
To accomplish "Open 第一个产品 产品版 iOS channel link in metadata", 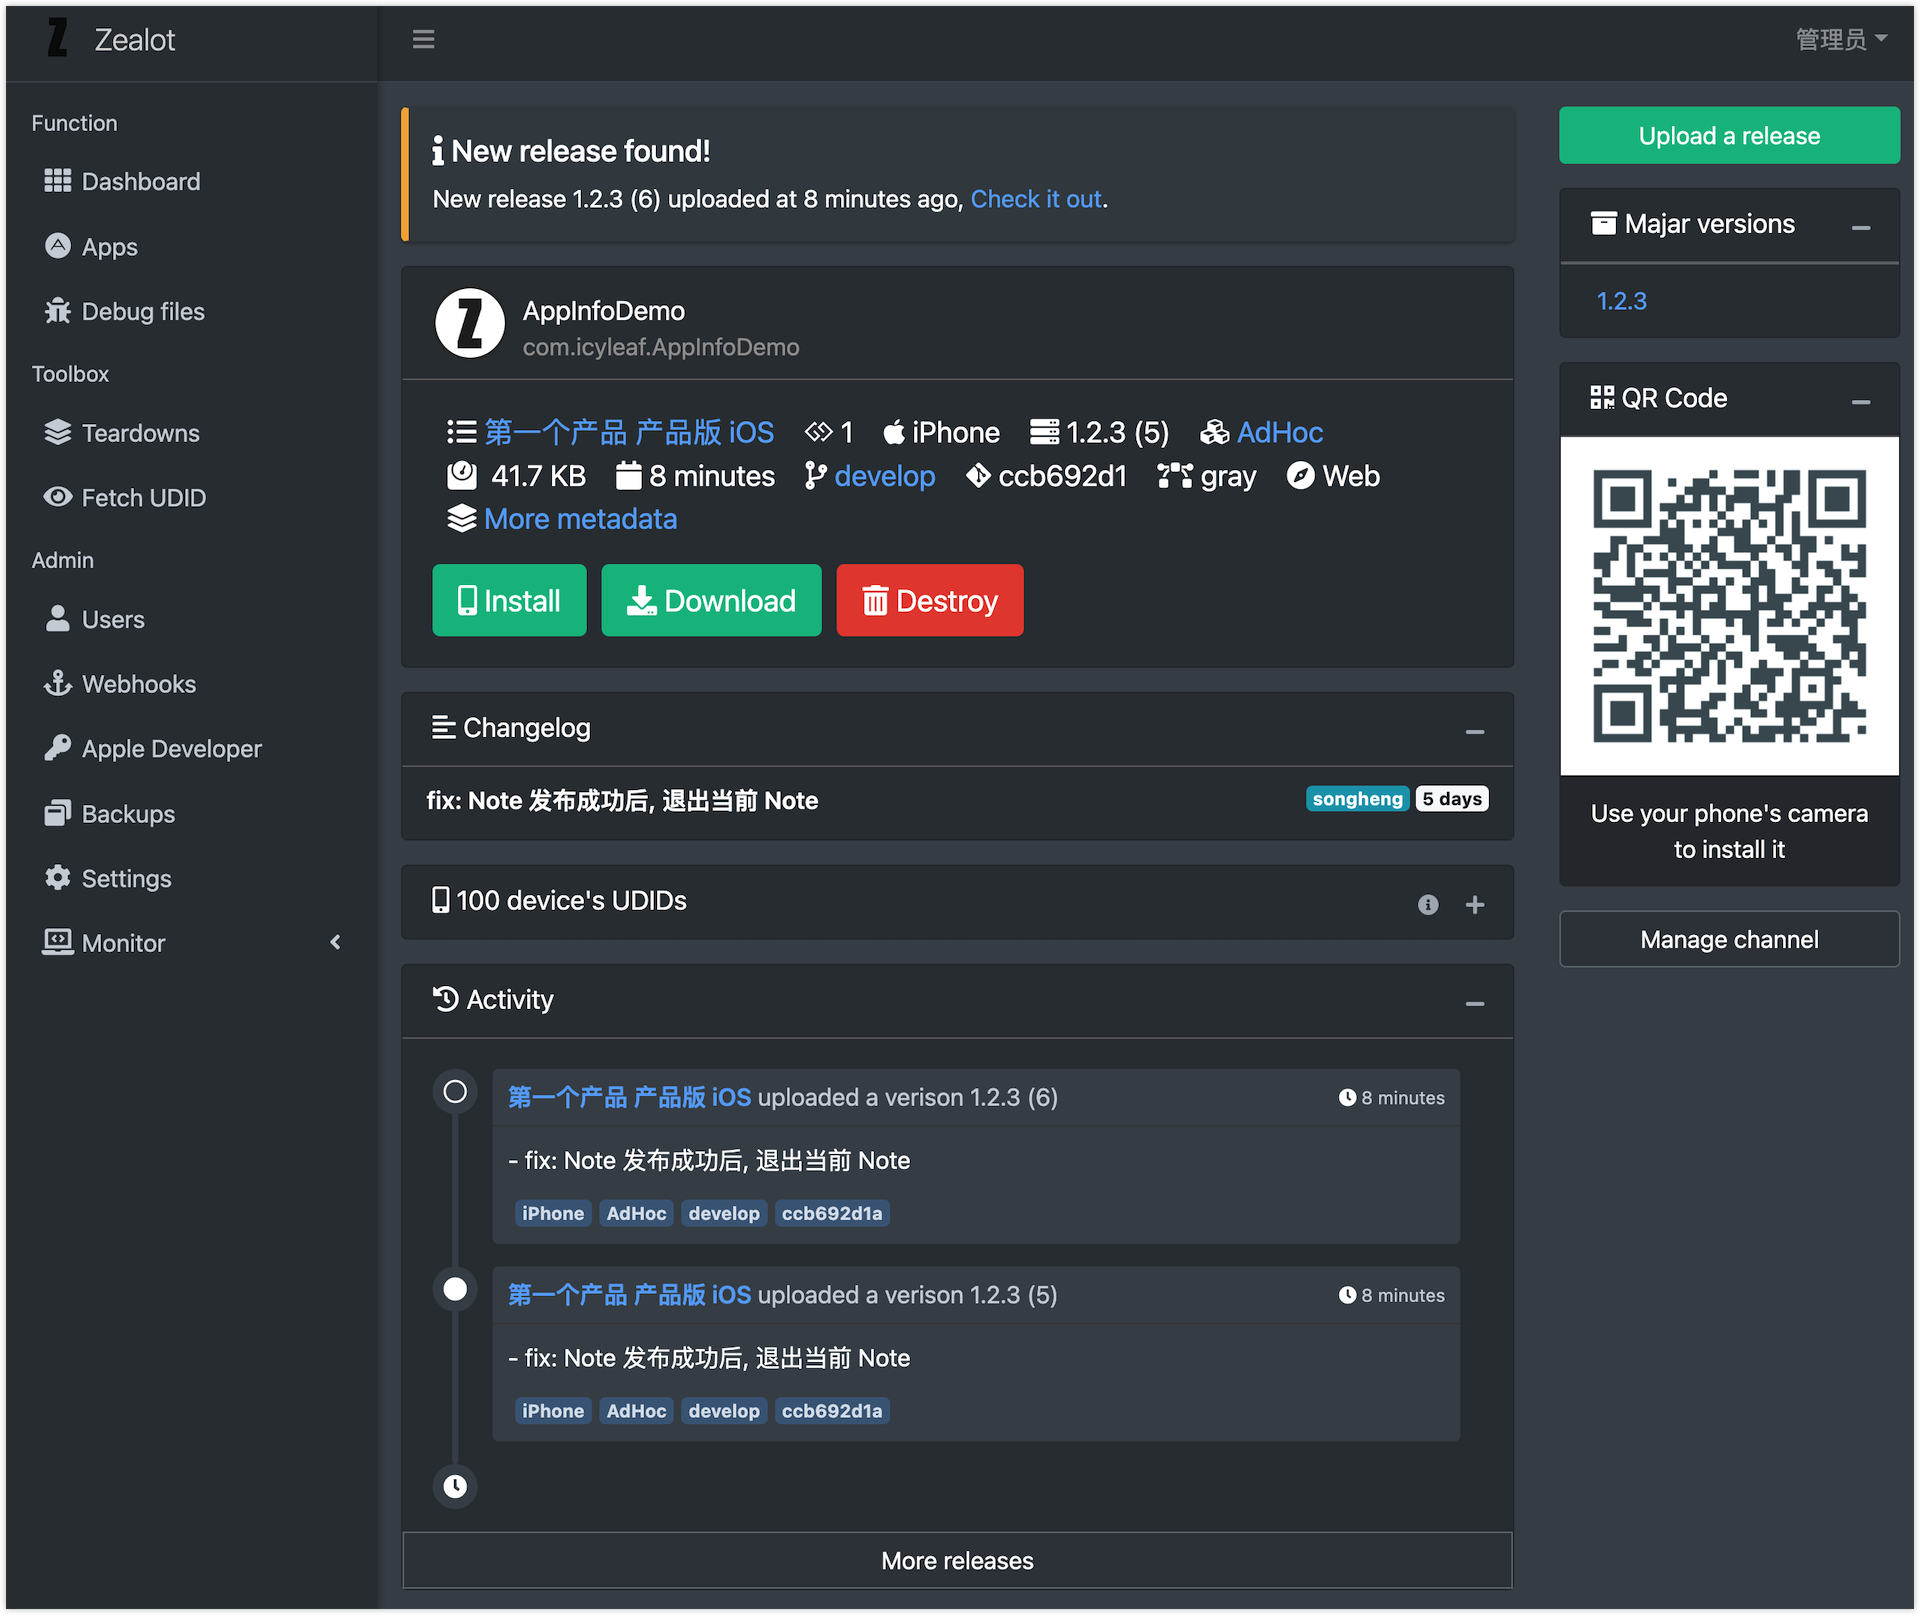I will point(629,432).
